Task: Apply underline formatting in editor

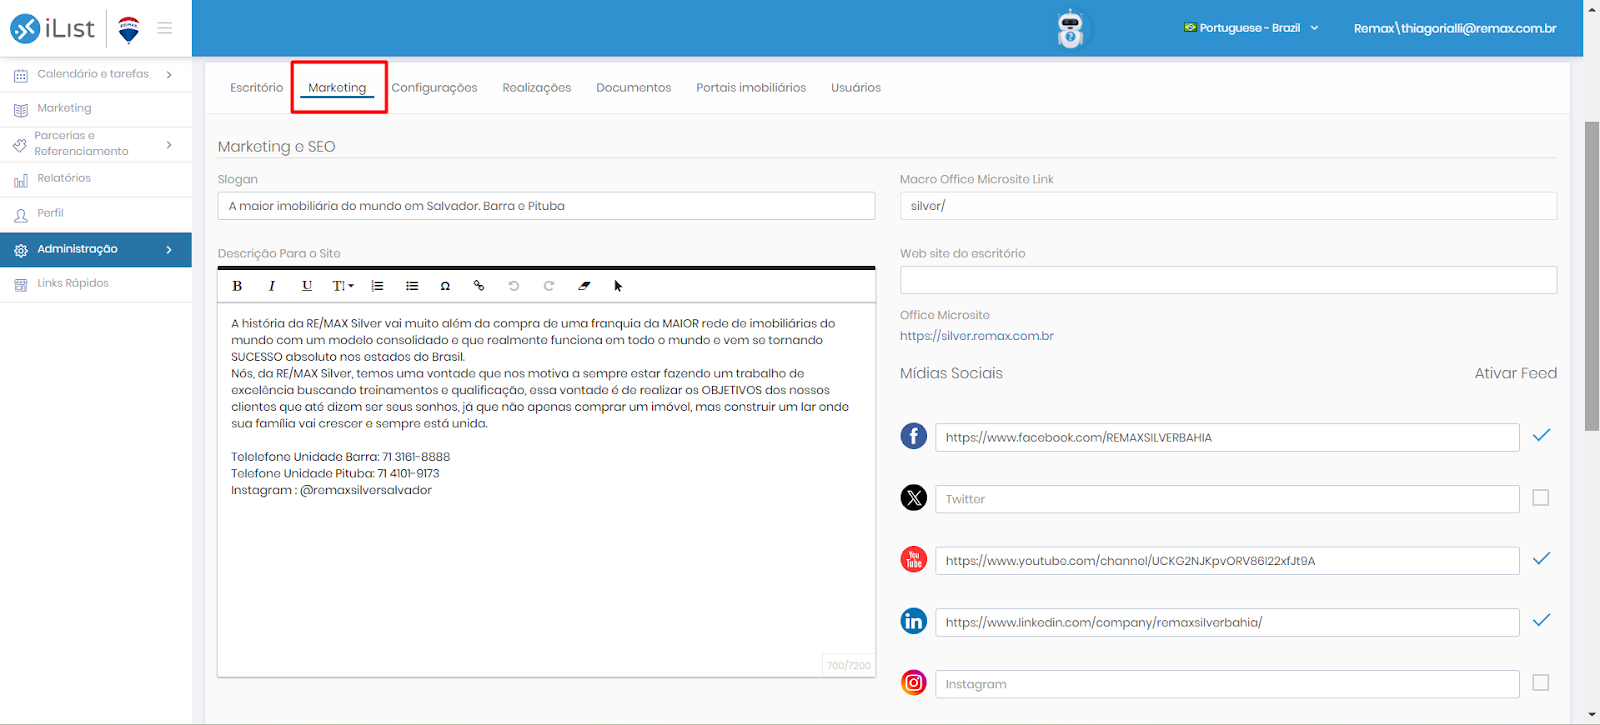Action: click(307, 286)
